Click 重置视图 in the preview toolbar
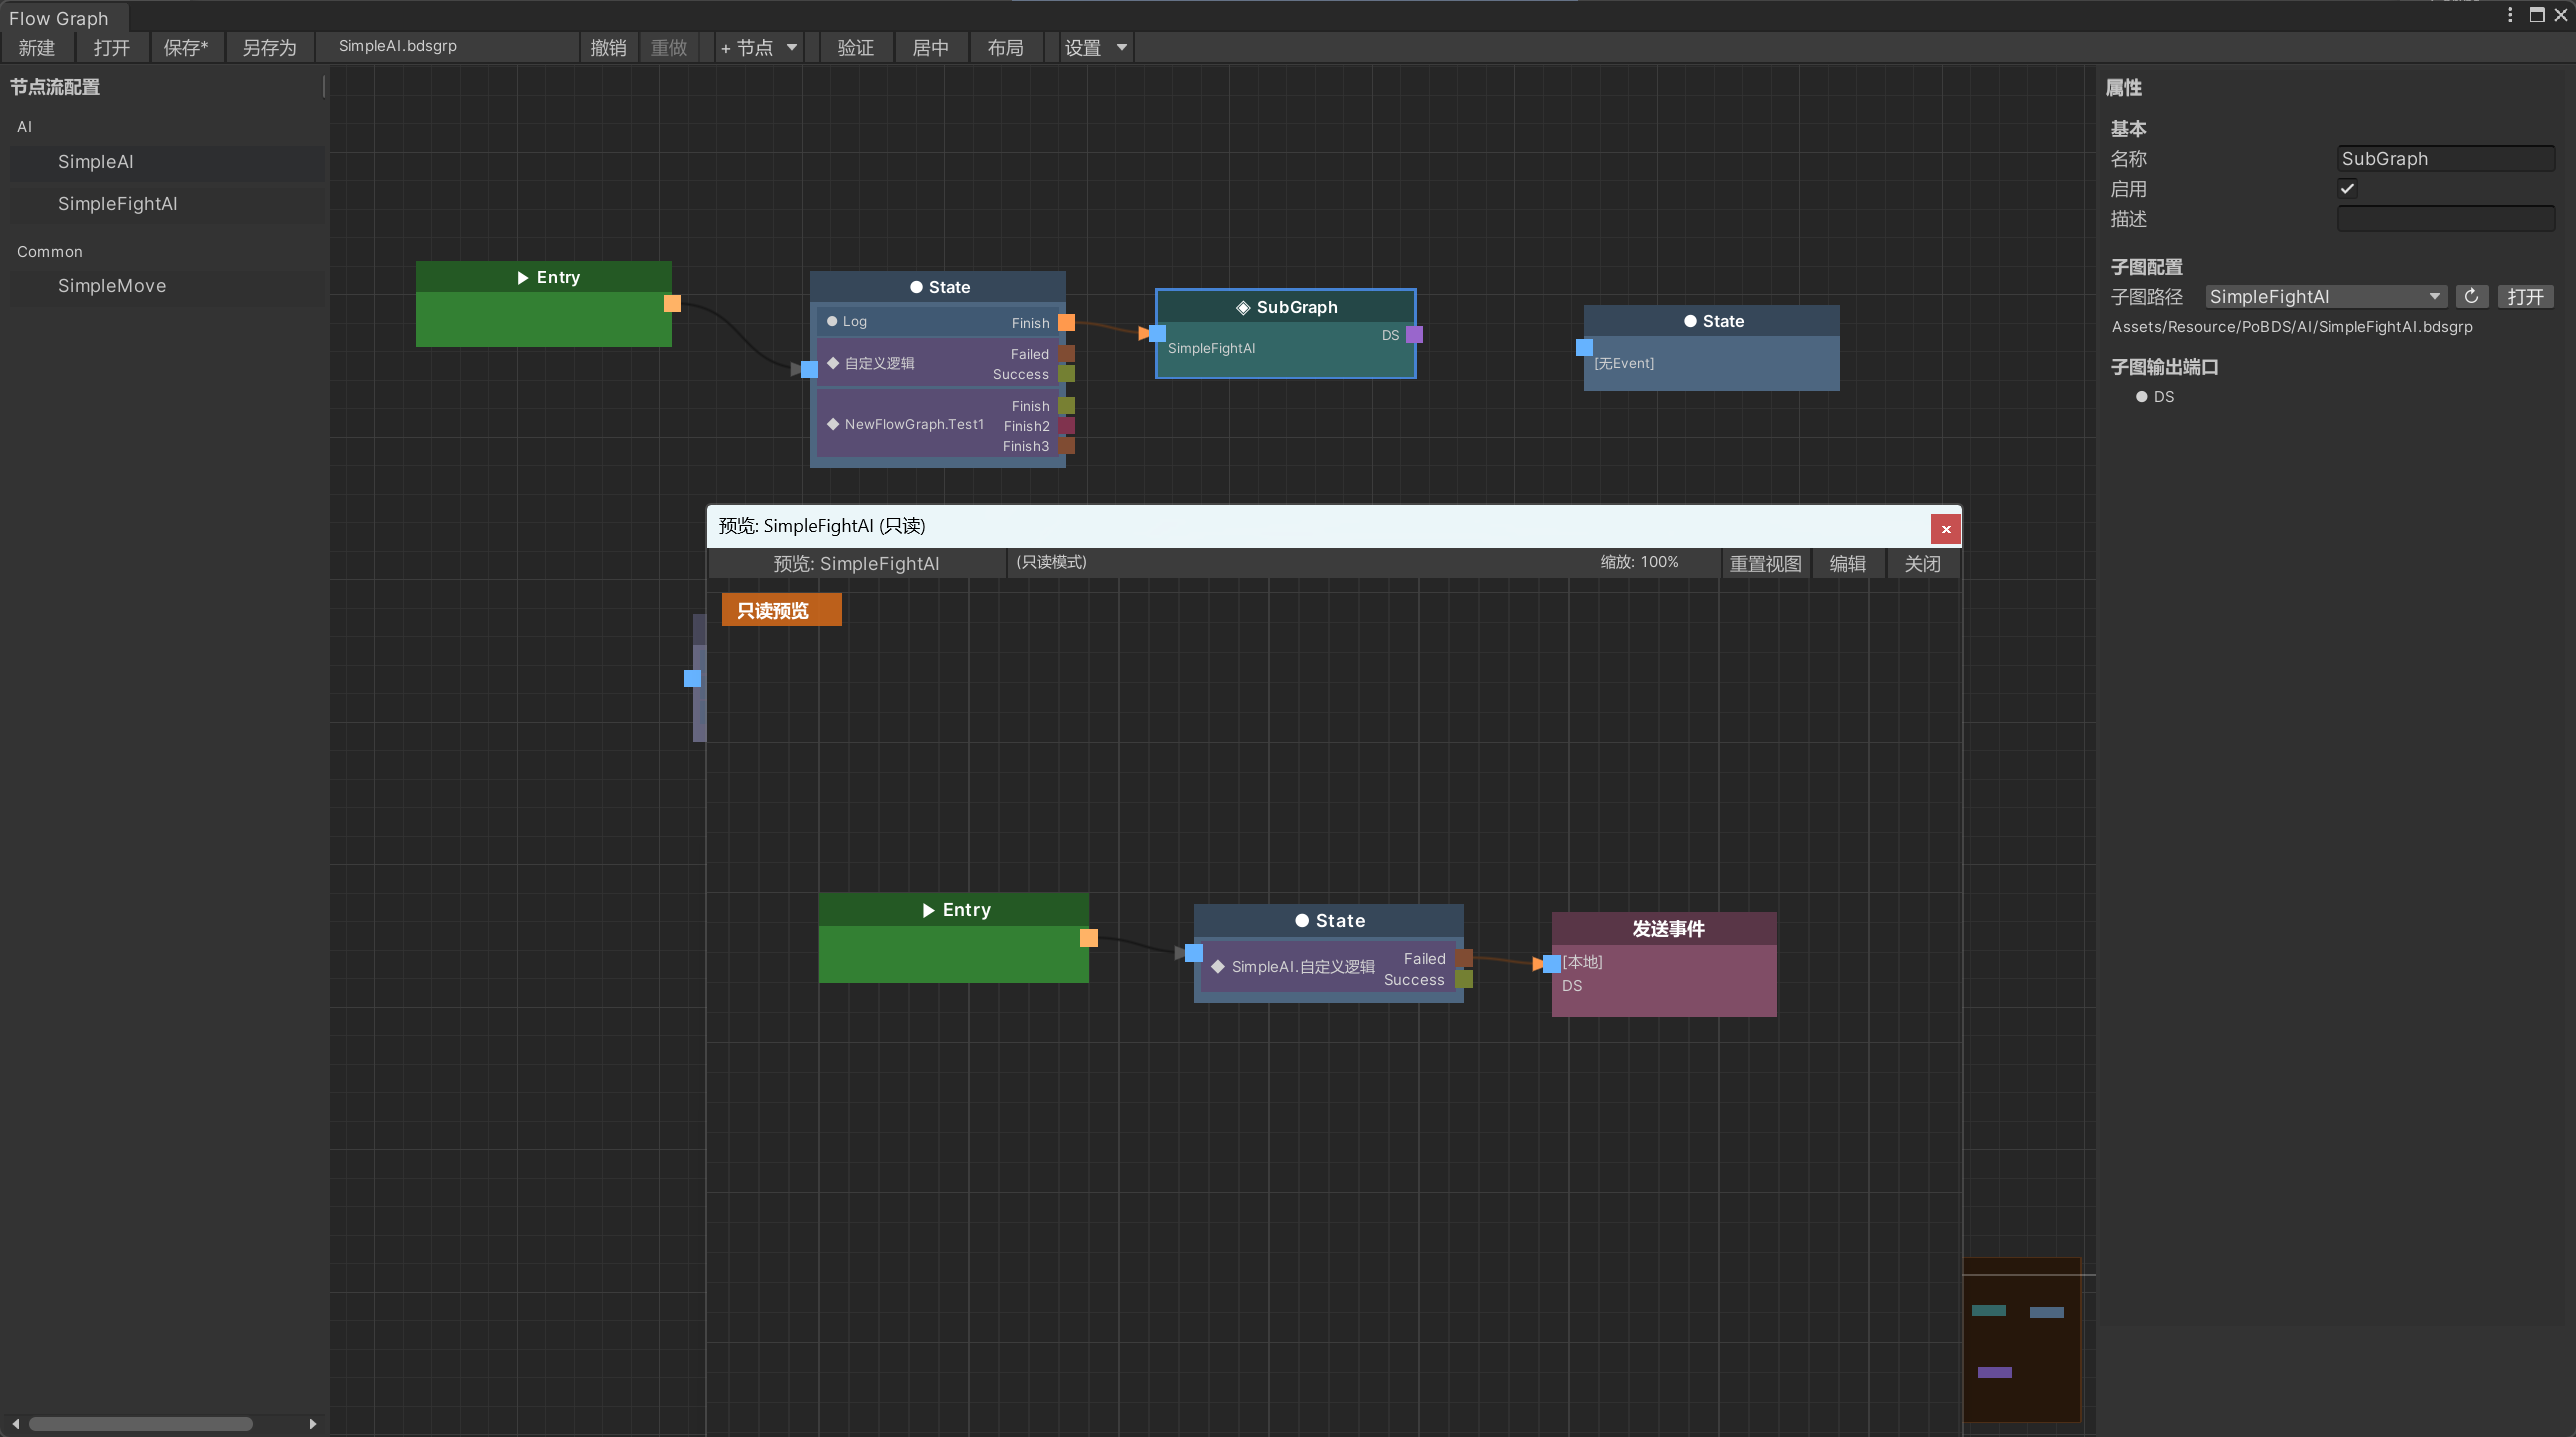The width and height of the screenshot is (2576, 1437). click(x=1765, y=564)
